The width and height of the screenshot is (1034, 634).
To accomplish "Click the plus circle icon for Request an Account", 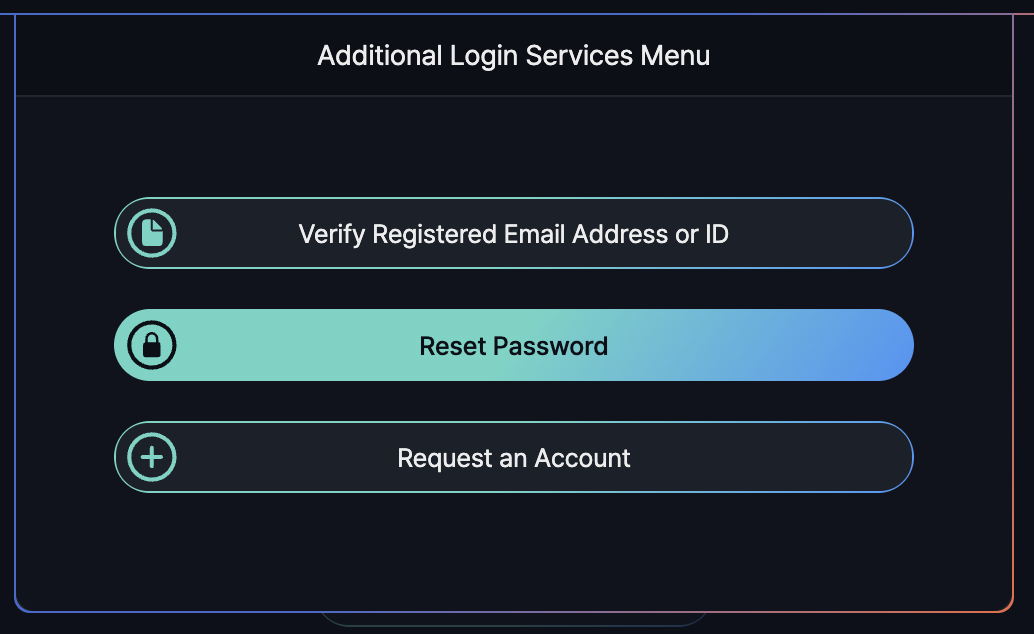I will point(152,458).
